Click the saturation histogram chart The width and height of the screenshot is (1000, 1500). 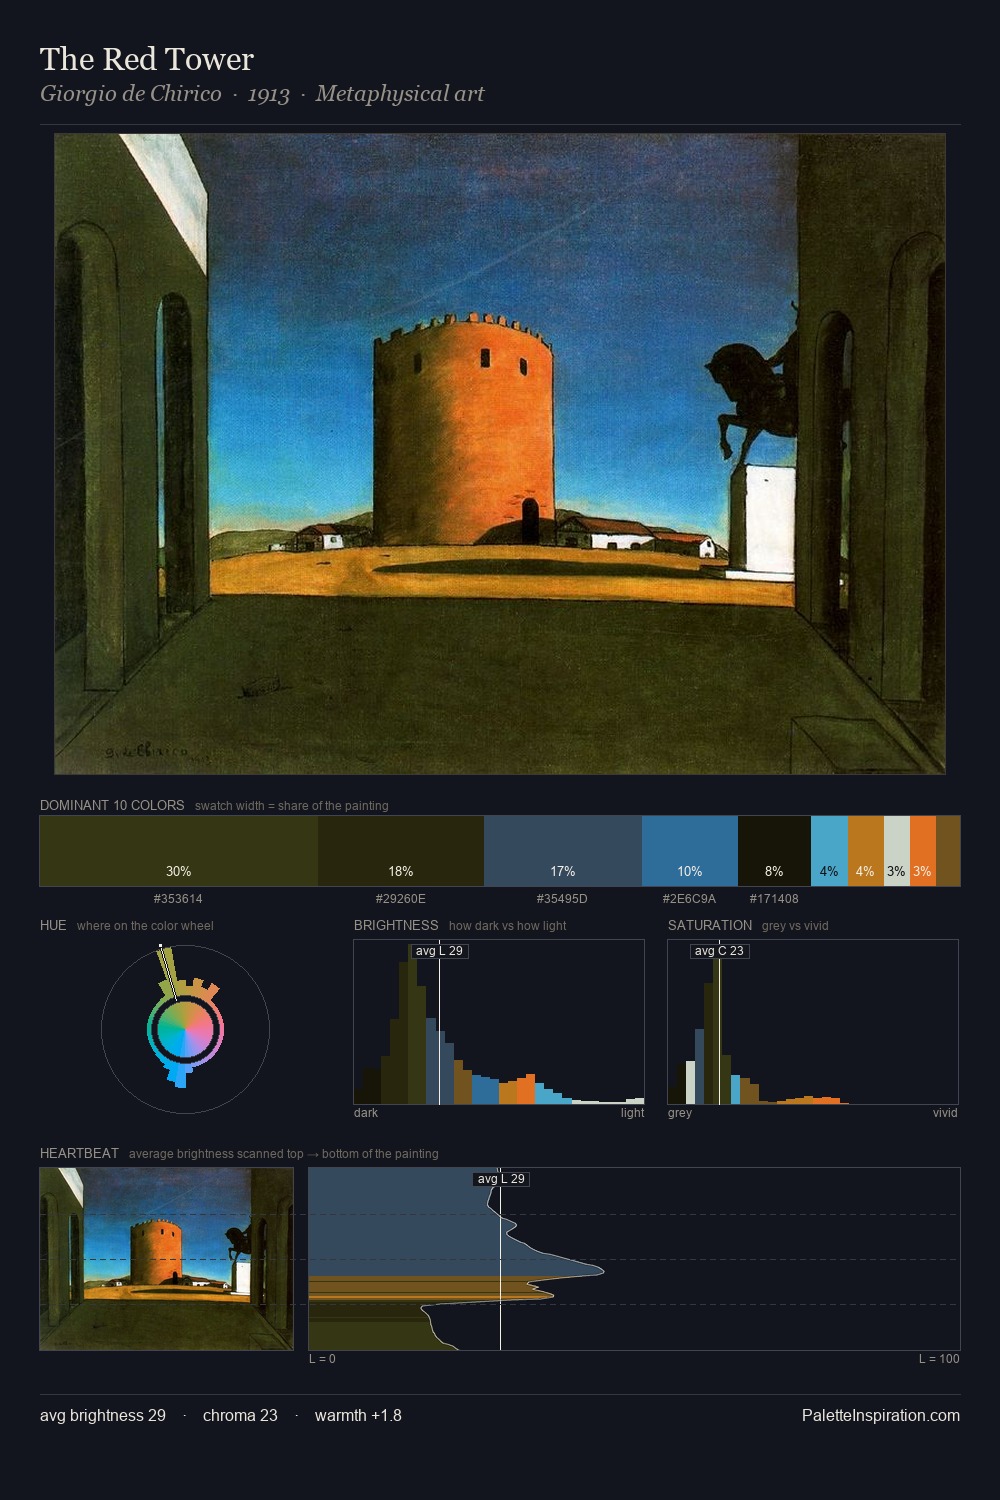point(813,1022)
